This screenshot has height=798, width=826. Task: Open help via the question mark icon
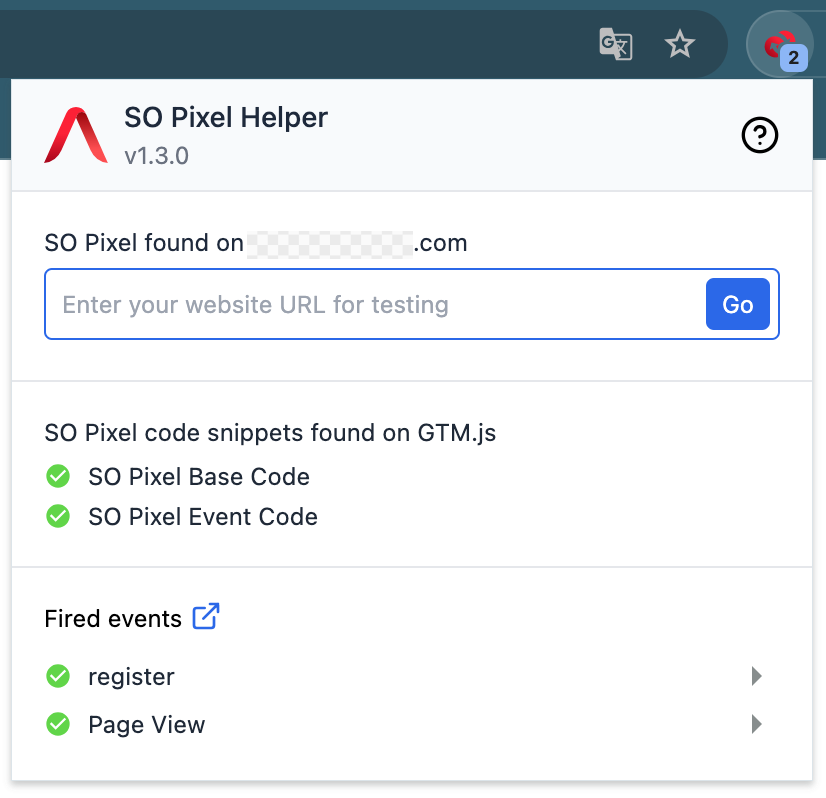[x=760, y=135]
